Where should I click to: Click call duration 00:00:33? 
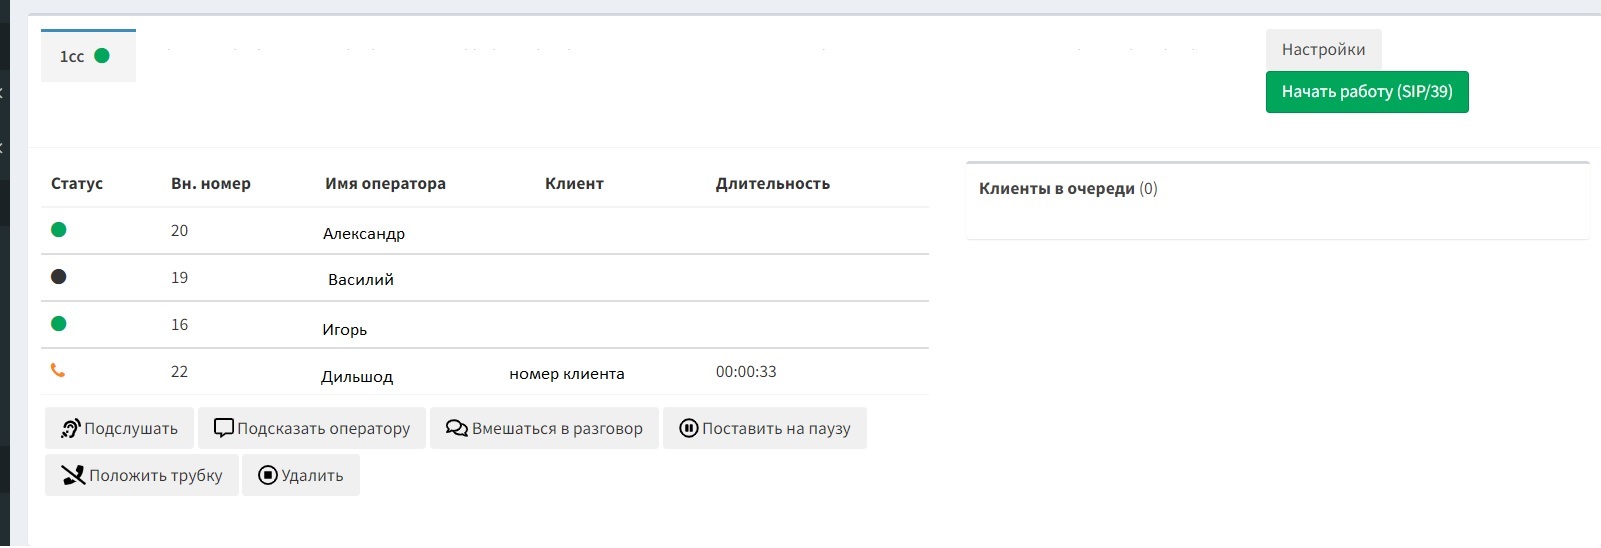point(746,372)
